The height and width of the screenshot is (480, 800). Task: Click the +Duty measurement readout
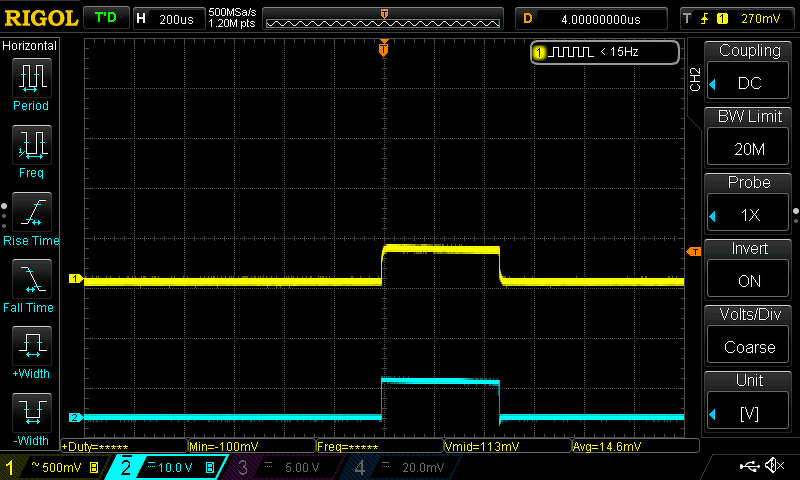pyautogui.click(x=124, y=446)
